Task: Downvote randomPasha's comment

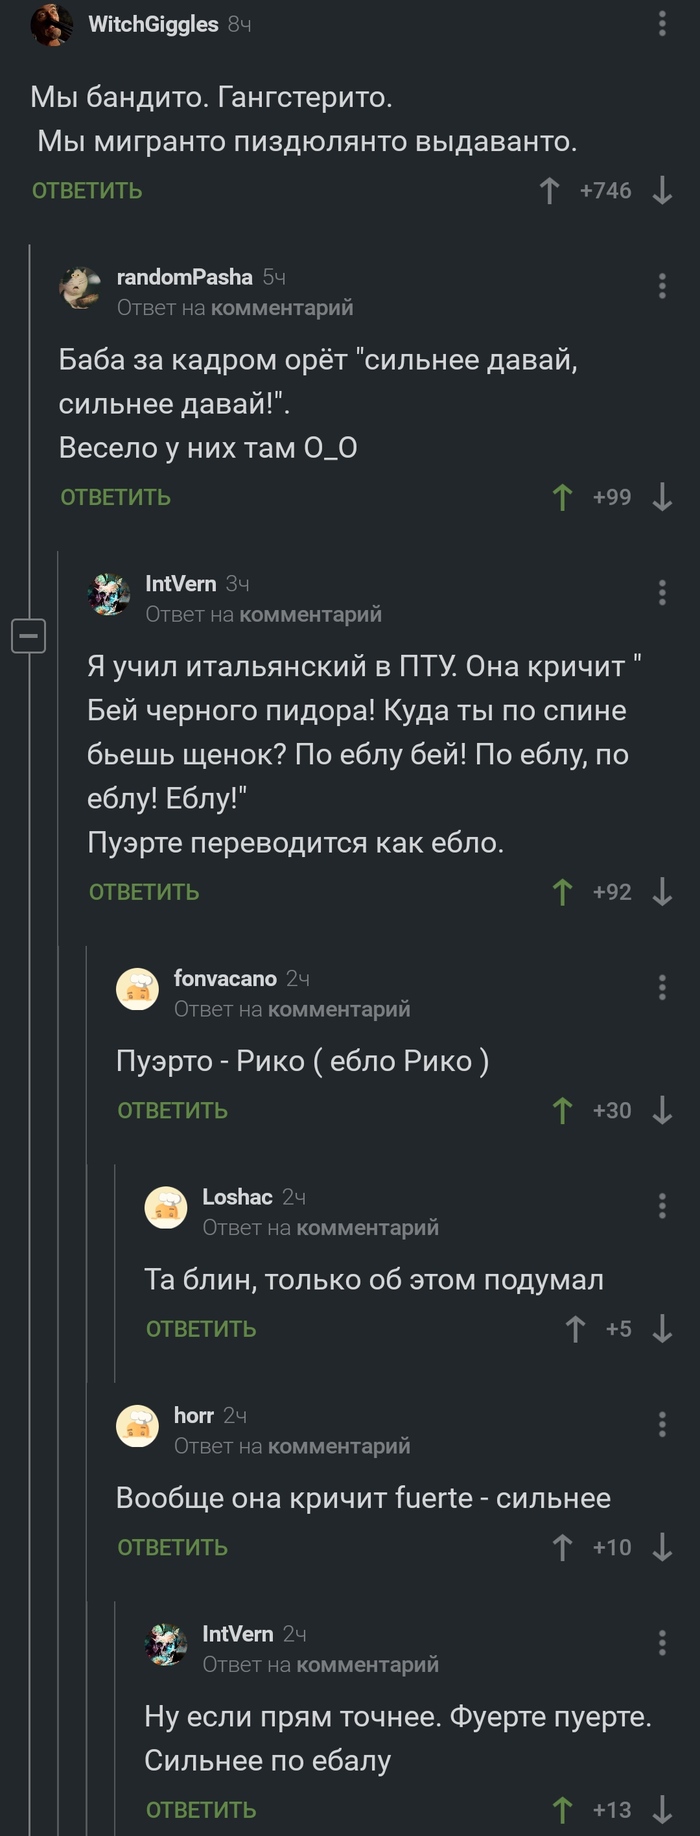Action: 659,496
